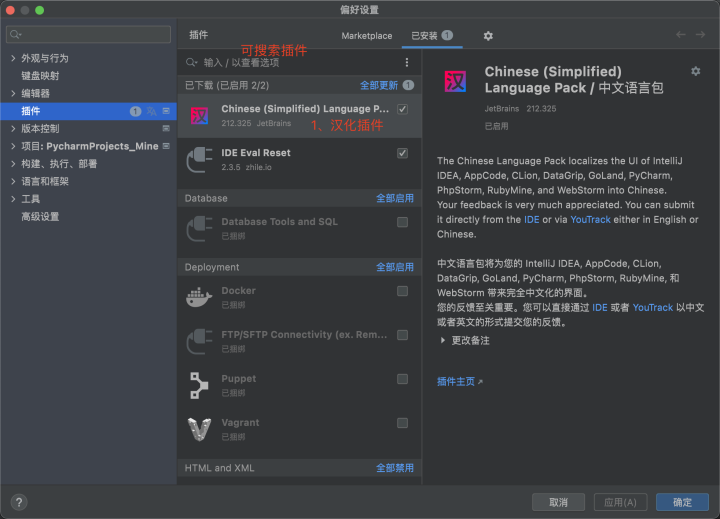This screenshot has height=519, width=720.
Task: Click the 确定 button
Action: coord(682,502)
